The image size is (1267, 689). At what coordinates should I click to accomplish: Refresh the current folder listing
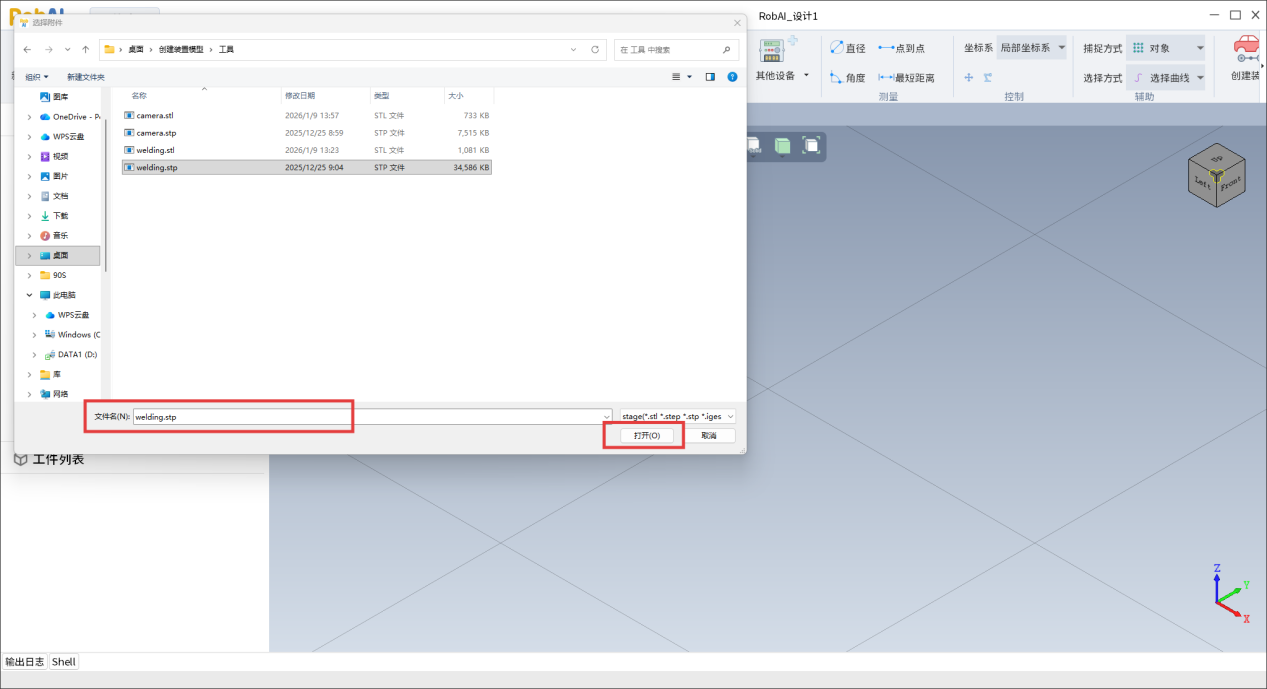pyautogui.click(x=595, y=49)
